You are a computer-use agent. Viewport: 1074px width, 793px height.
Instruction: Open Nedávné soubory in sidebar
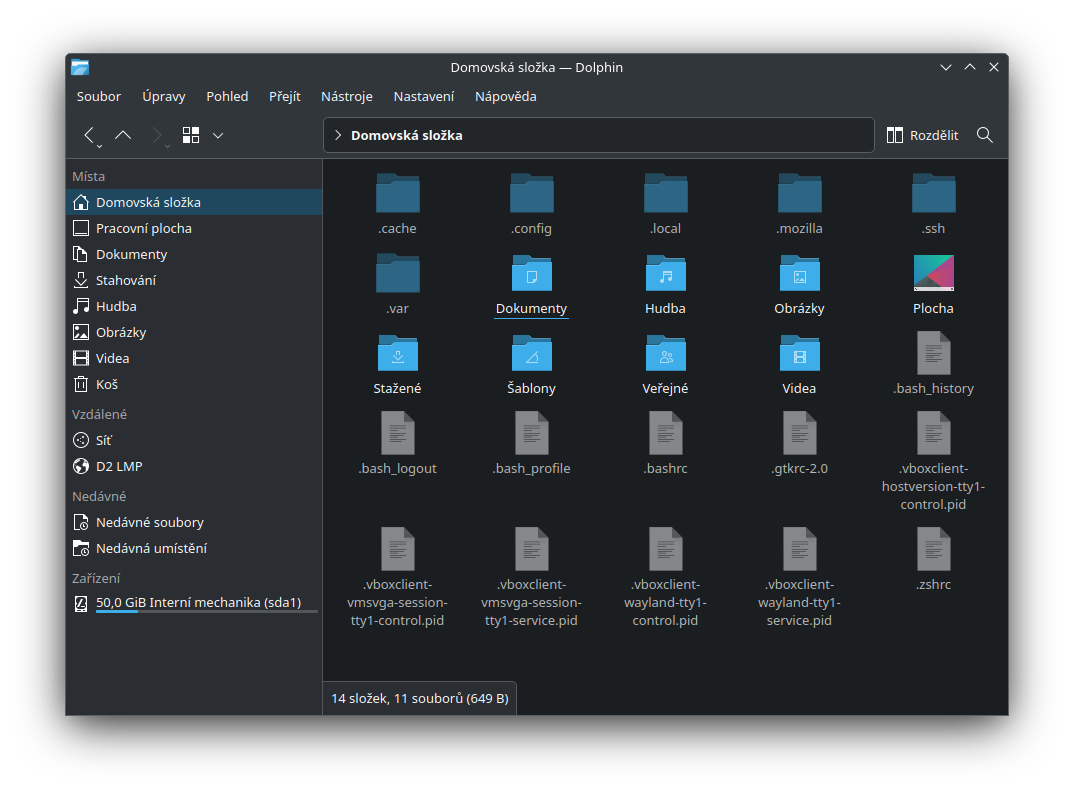click(x=149, y=522)
